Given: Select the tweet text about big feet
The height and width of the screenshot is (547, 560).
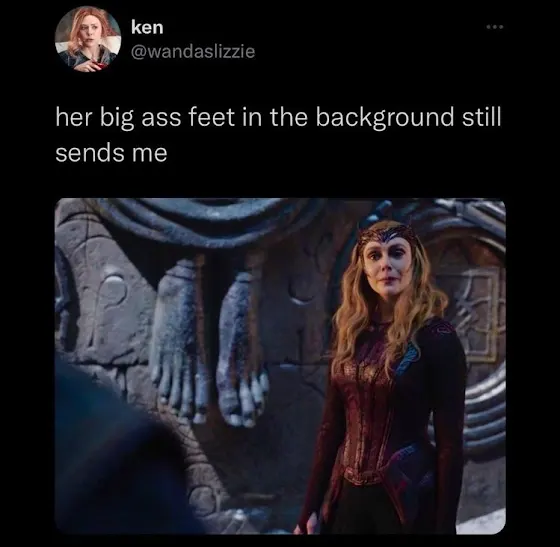Looking at the screenshot, I should pos(278,136).
